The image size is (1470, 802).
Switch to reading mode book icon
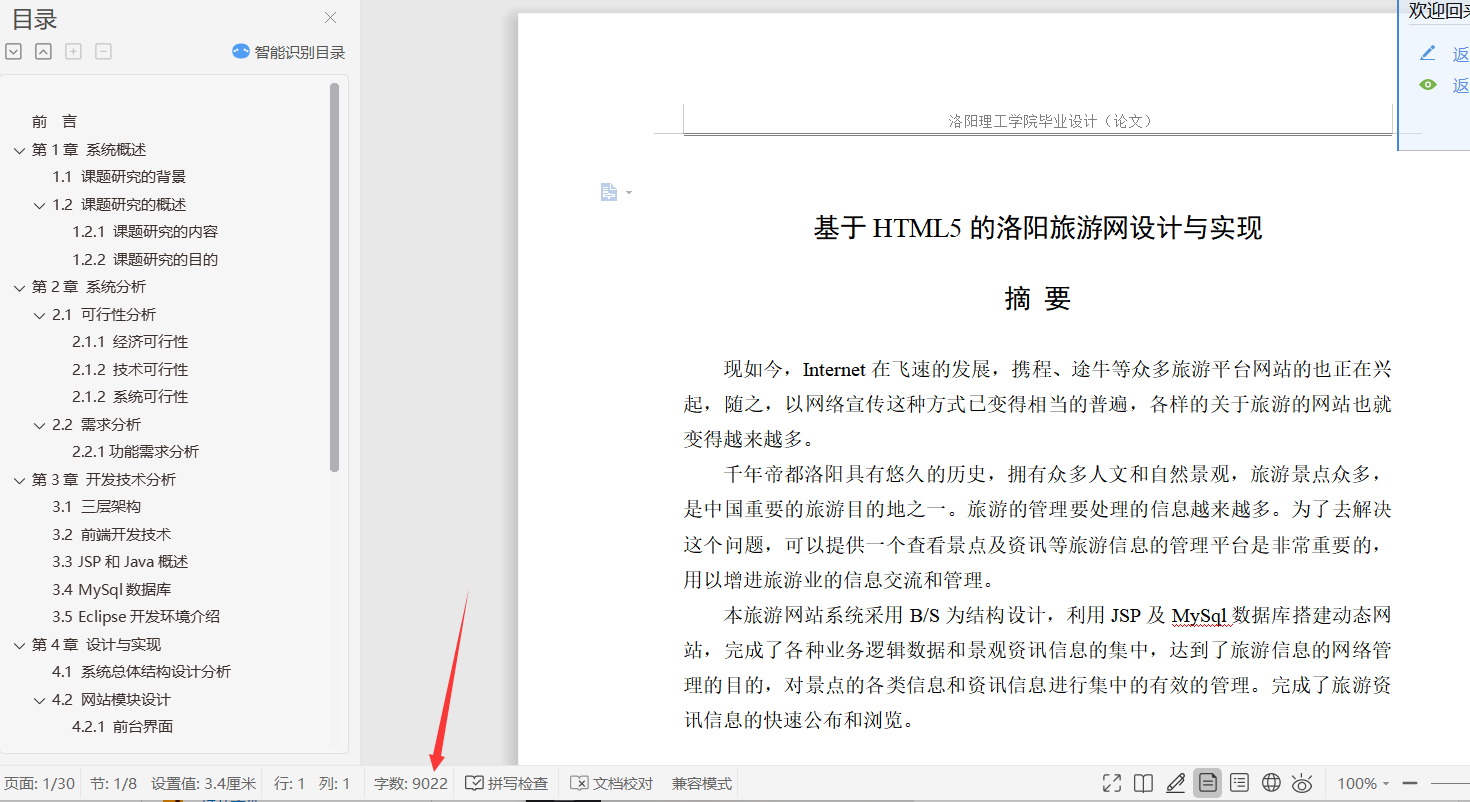coord(1143,783)
